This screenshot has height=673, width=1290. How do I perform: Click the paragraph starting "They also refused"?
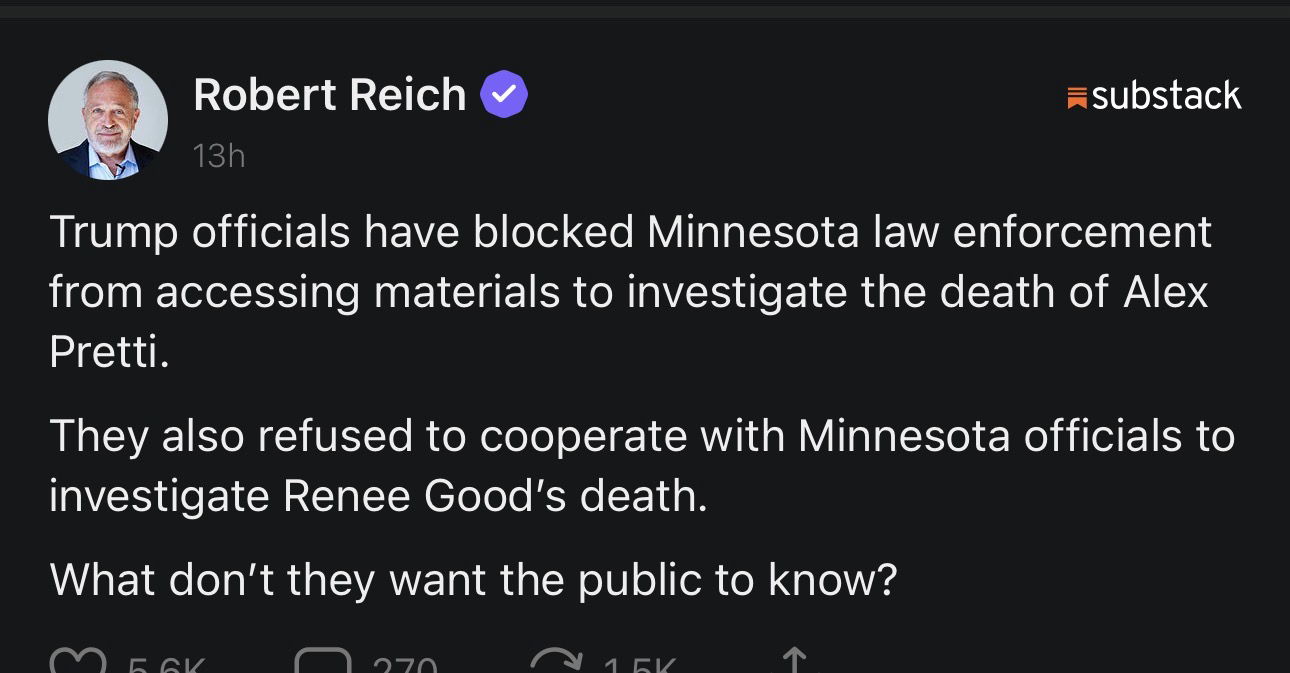(x=640, y=465)
